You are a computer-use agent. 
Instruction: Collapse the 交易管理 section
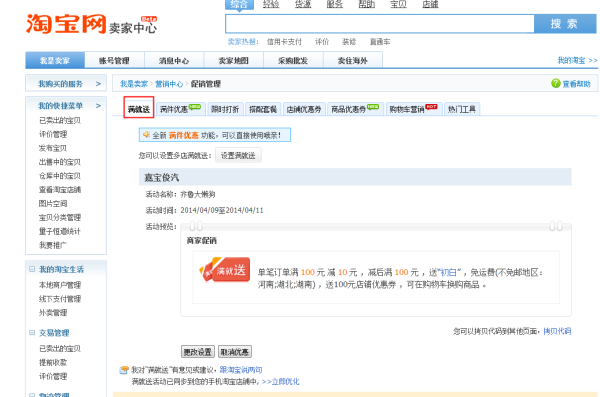(x=32, y=333)
